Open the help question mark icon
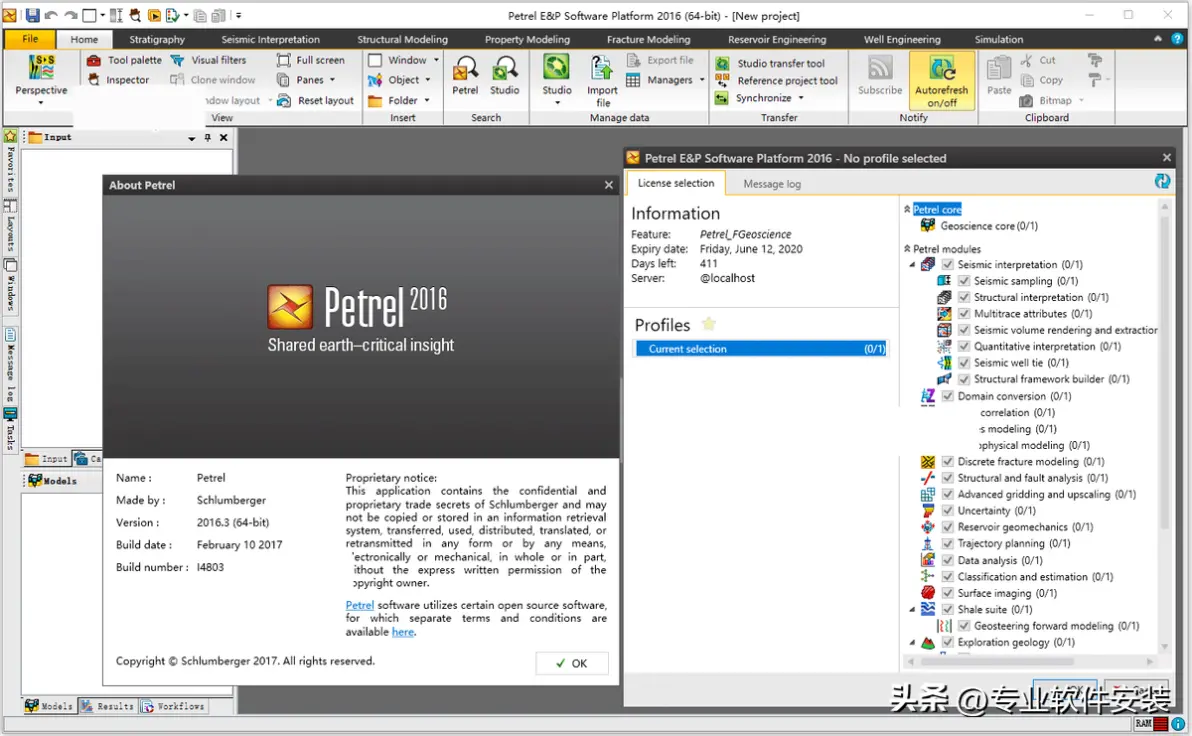The image size is (1192, 736). [x=1177, y=39]
